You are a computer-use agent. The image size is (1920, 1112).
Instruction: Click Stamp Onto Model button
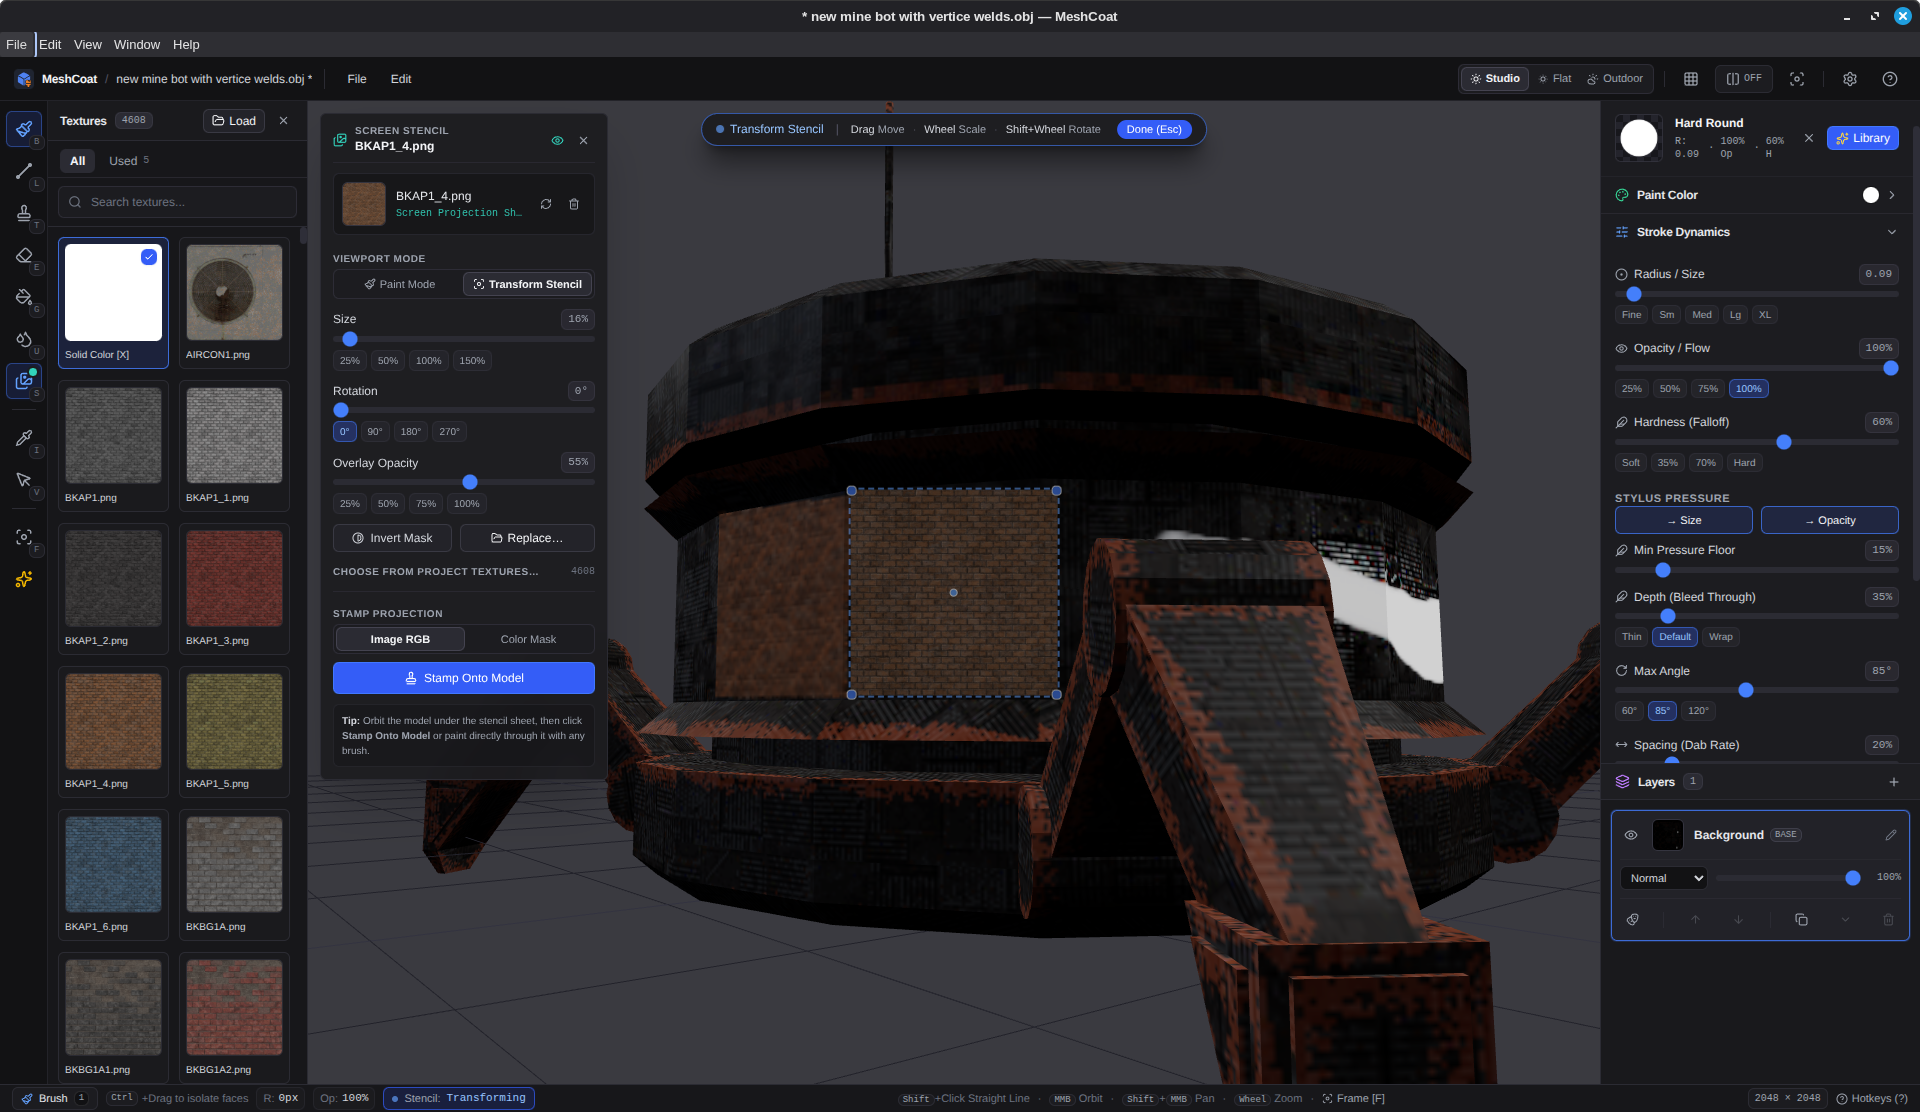click(x=464, y=678)
